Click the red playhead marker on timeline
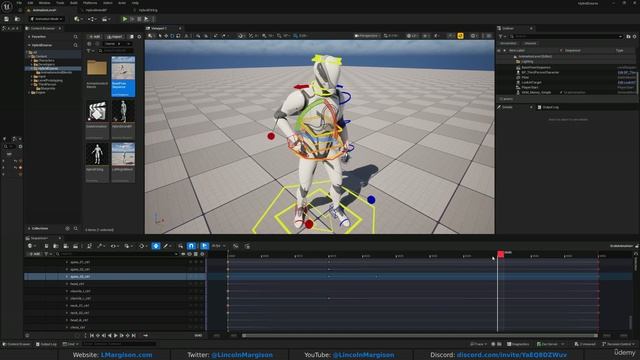This screenshot has width=640, height=360. [500, 254]
